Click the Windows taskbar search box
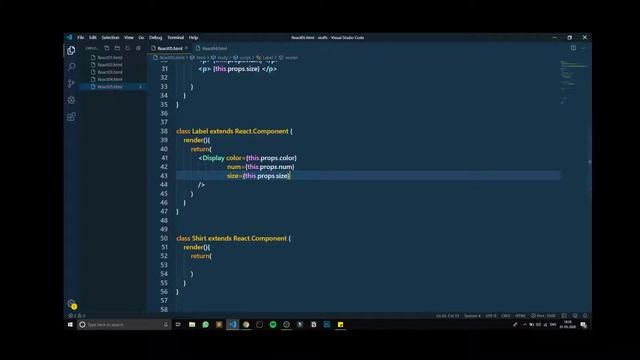The image size is (640, 360). [124, 324]
